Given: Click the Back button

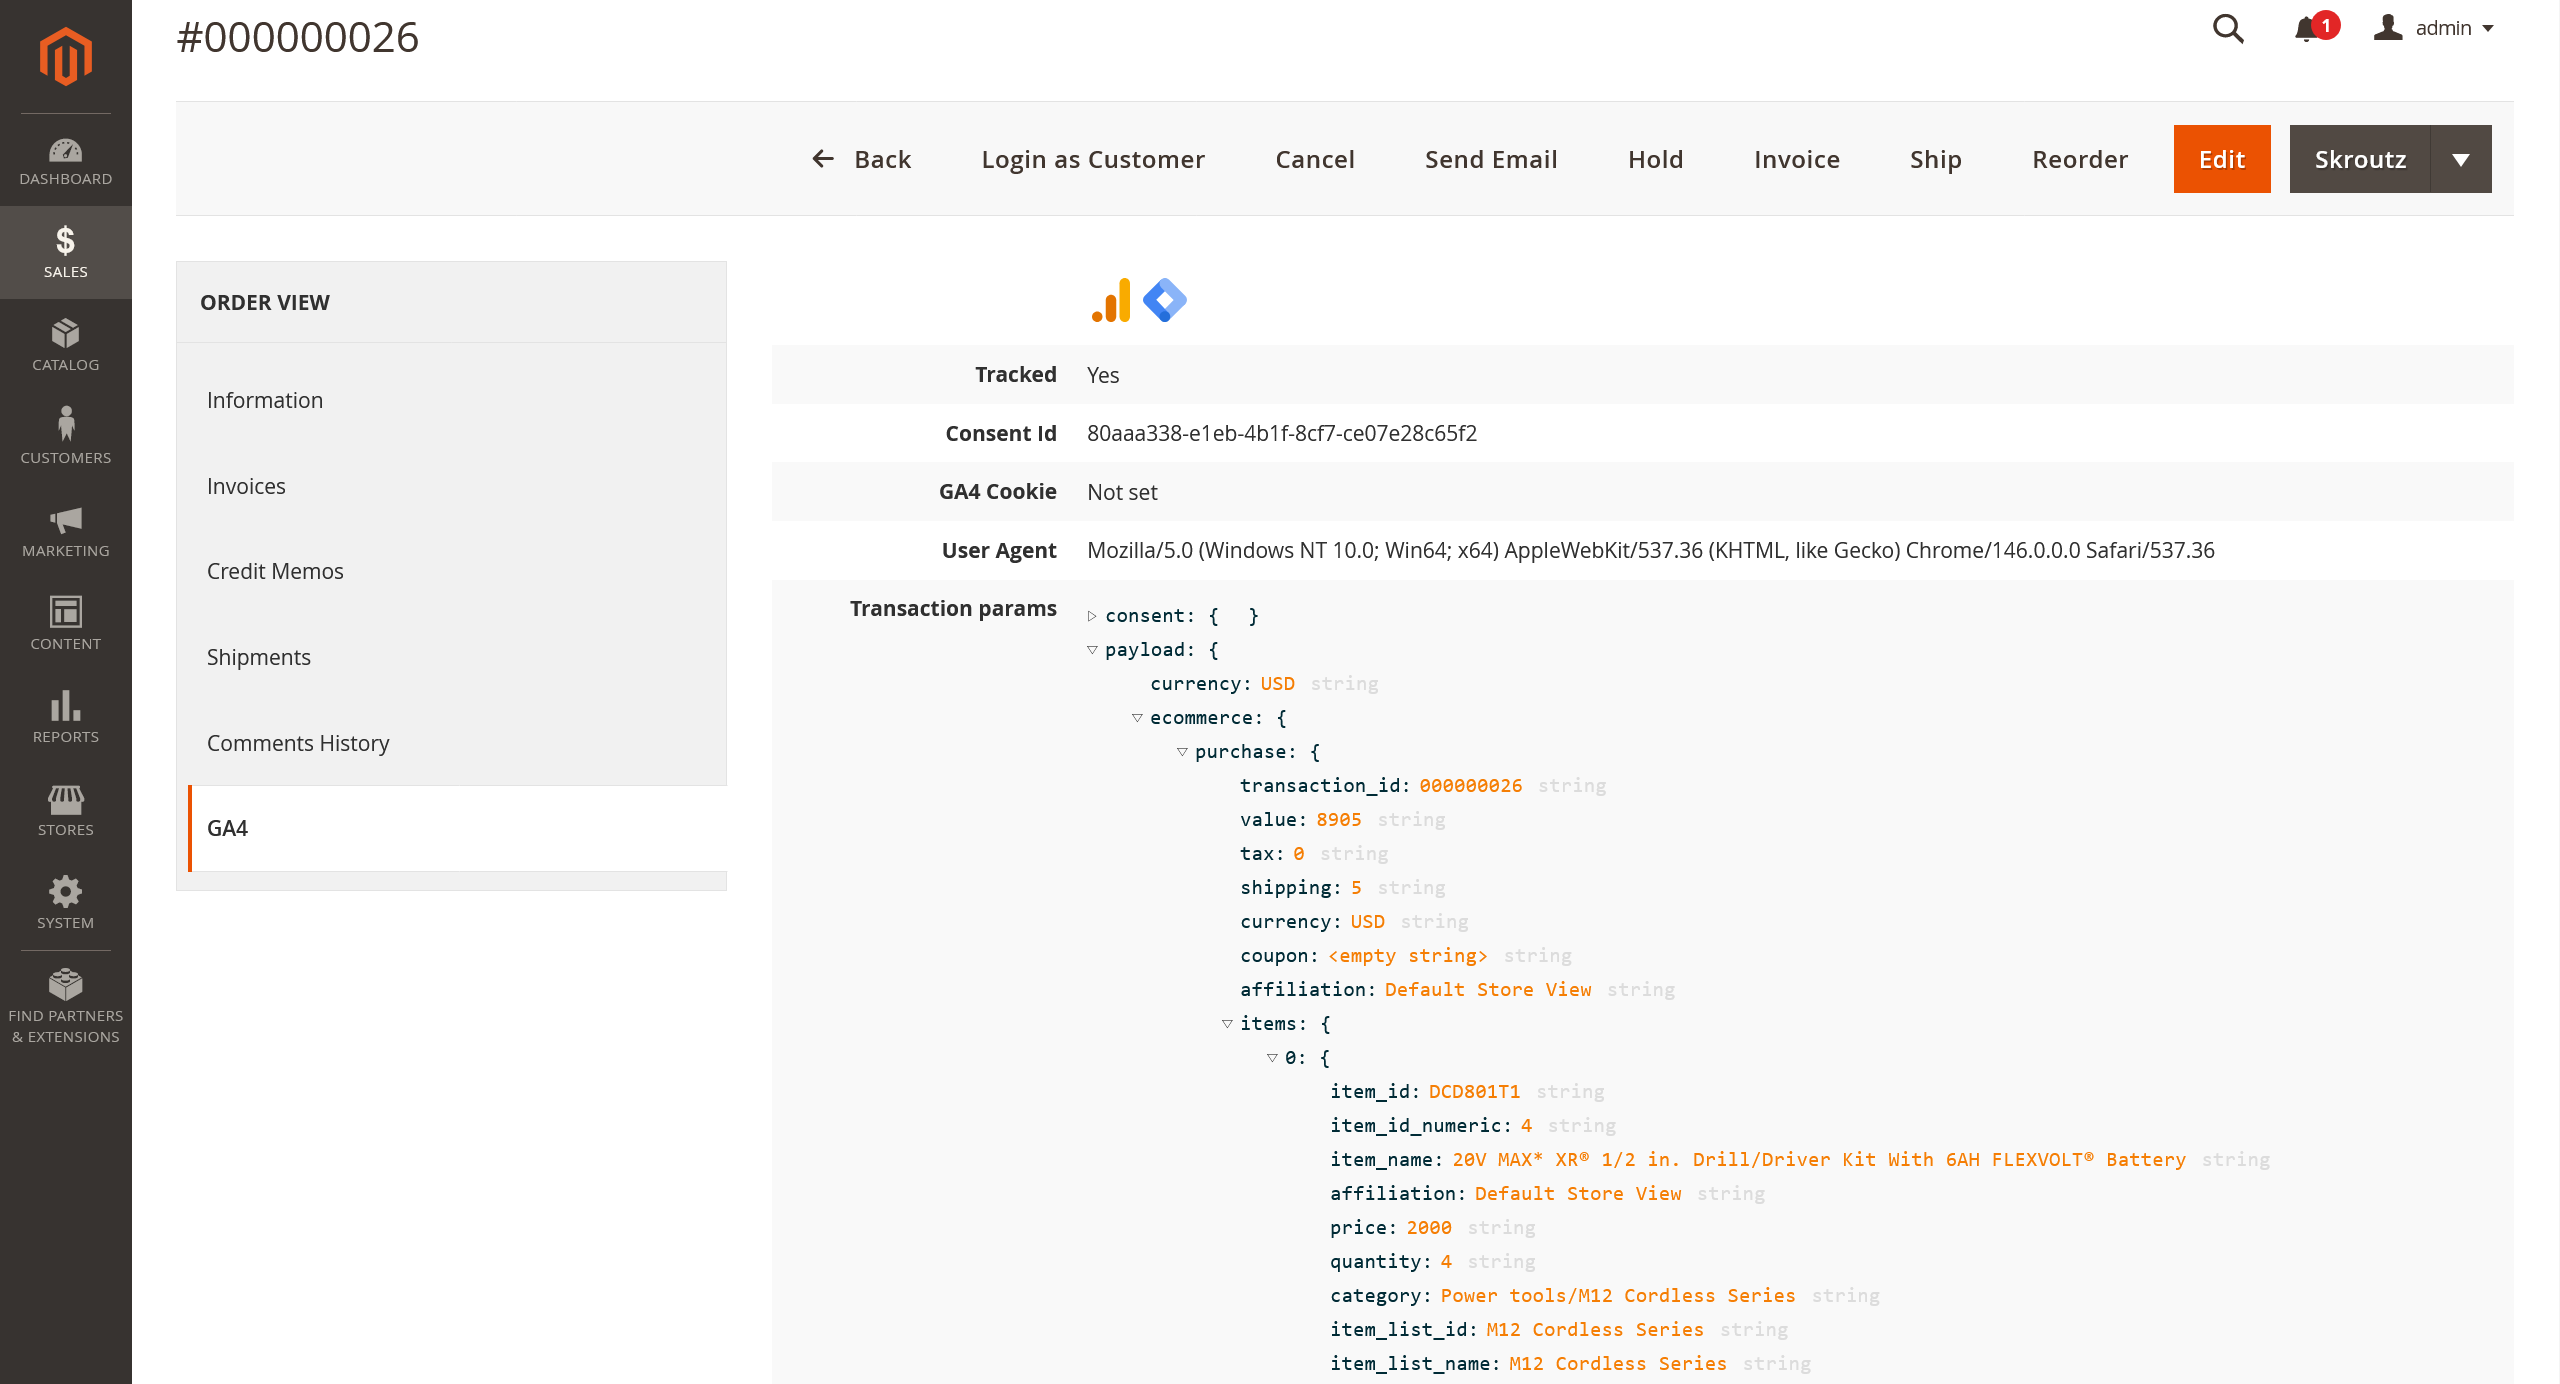Looking at the screenshot, I should (861, 159).
